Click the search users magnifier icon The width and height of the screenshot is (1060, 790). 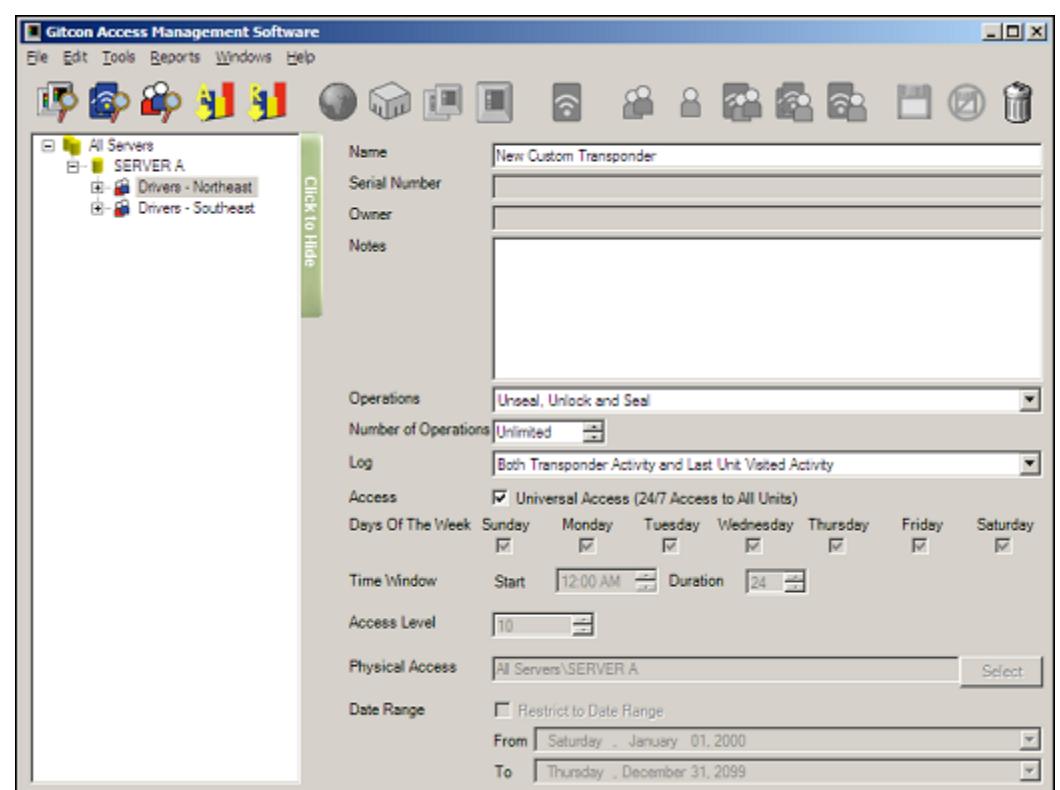tap(161, 101)
